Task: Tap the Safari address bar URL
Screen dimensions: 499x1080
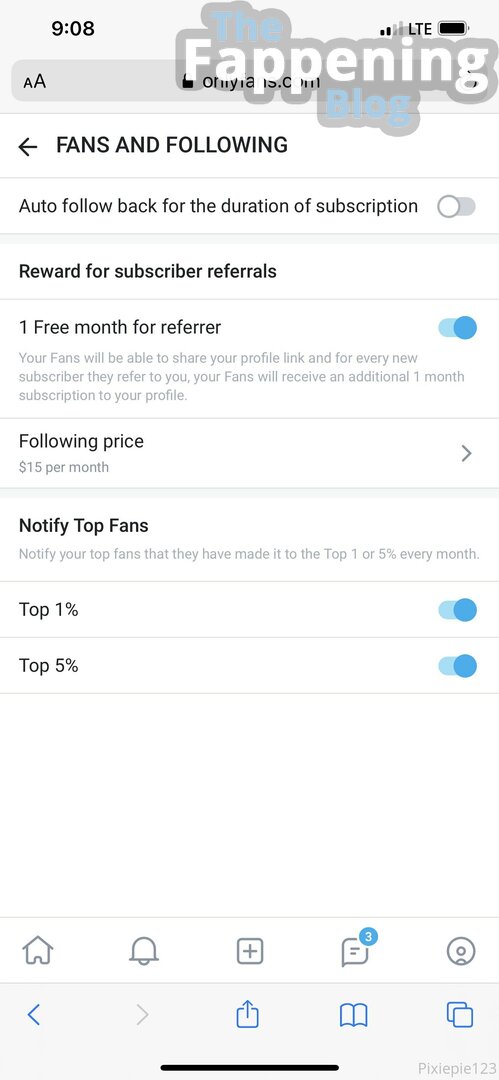Action: coord(250,81)
